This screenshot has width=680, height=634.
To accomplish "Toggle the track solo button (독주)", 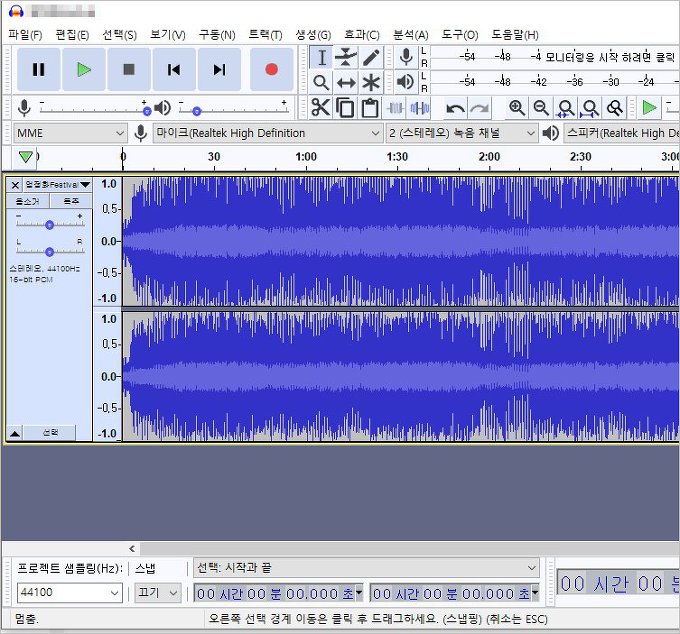I will click(x=71, y=201).
